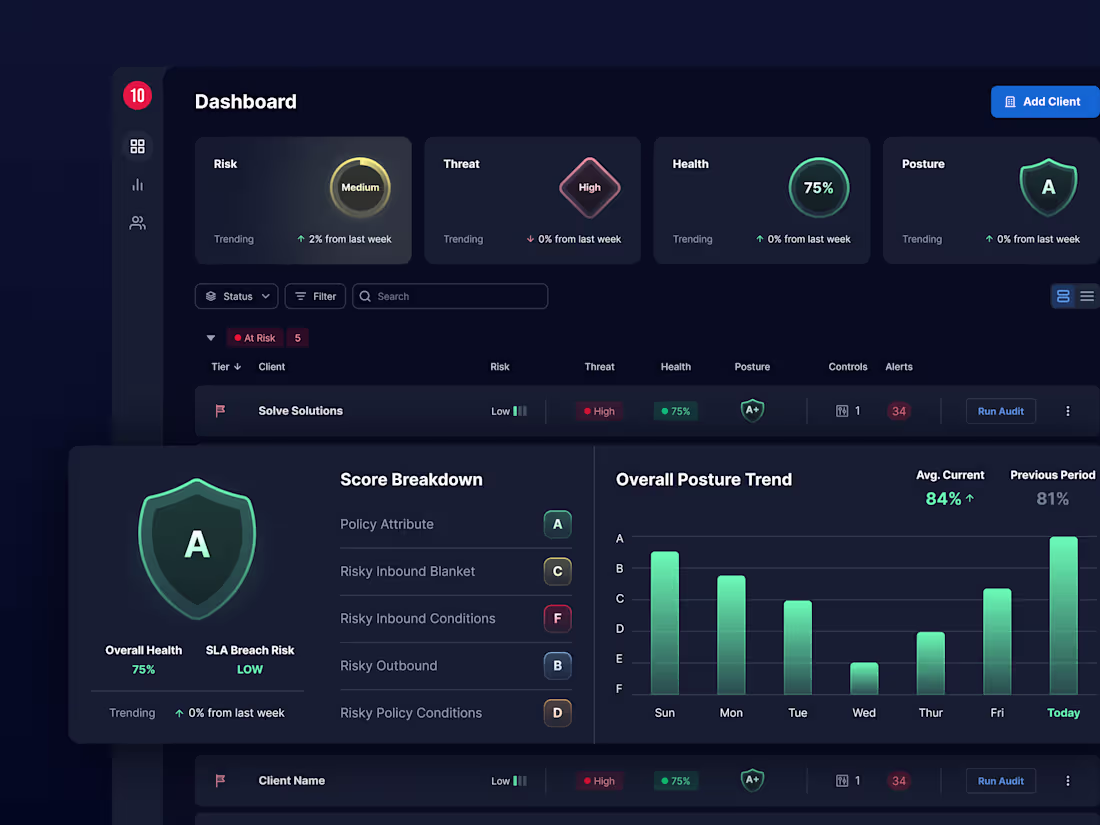Click controls icon in Solve Solutions row
Viewport: 1100px width, 825px height.
(x=842, y=411)
